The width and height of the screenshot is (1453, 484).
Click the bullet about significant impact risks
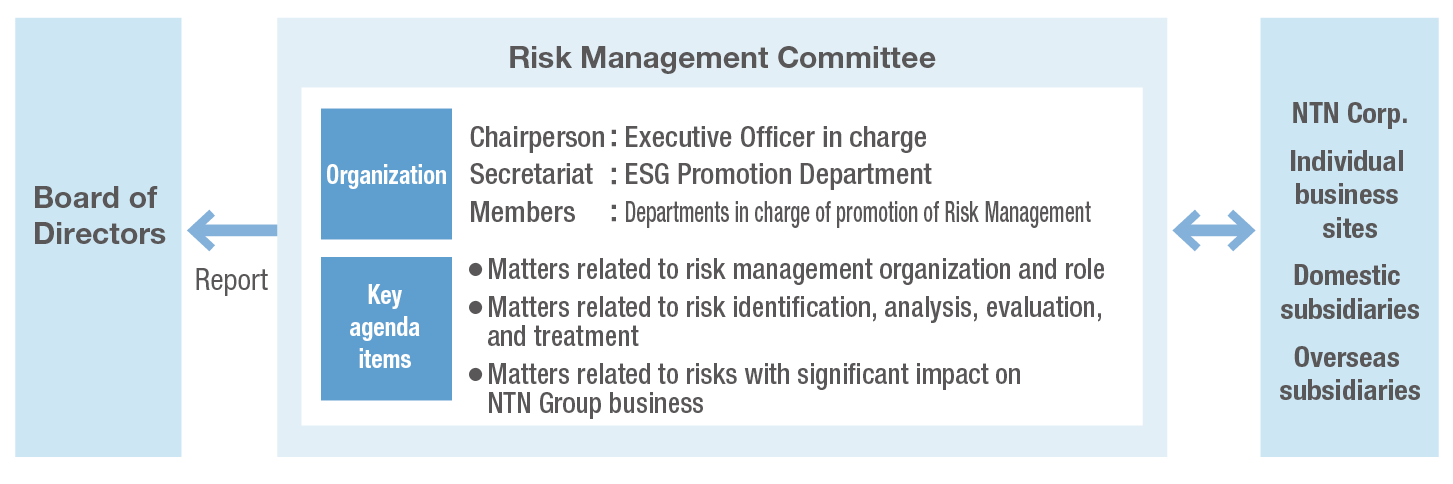point(745,389)
